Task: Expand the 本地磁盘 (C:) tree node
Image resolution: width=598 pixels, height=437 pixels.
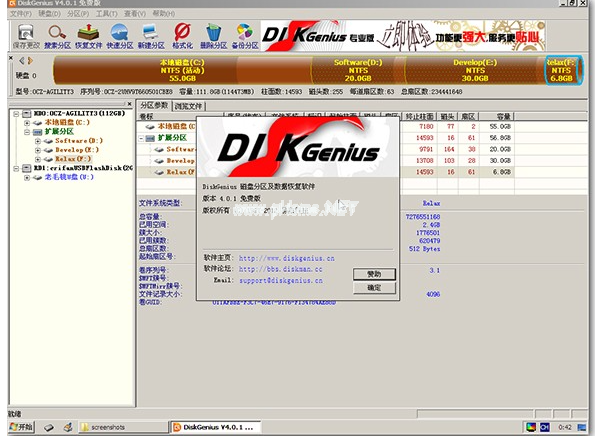Action: coord(27,123)
